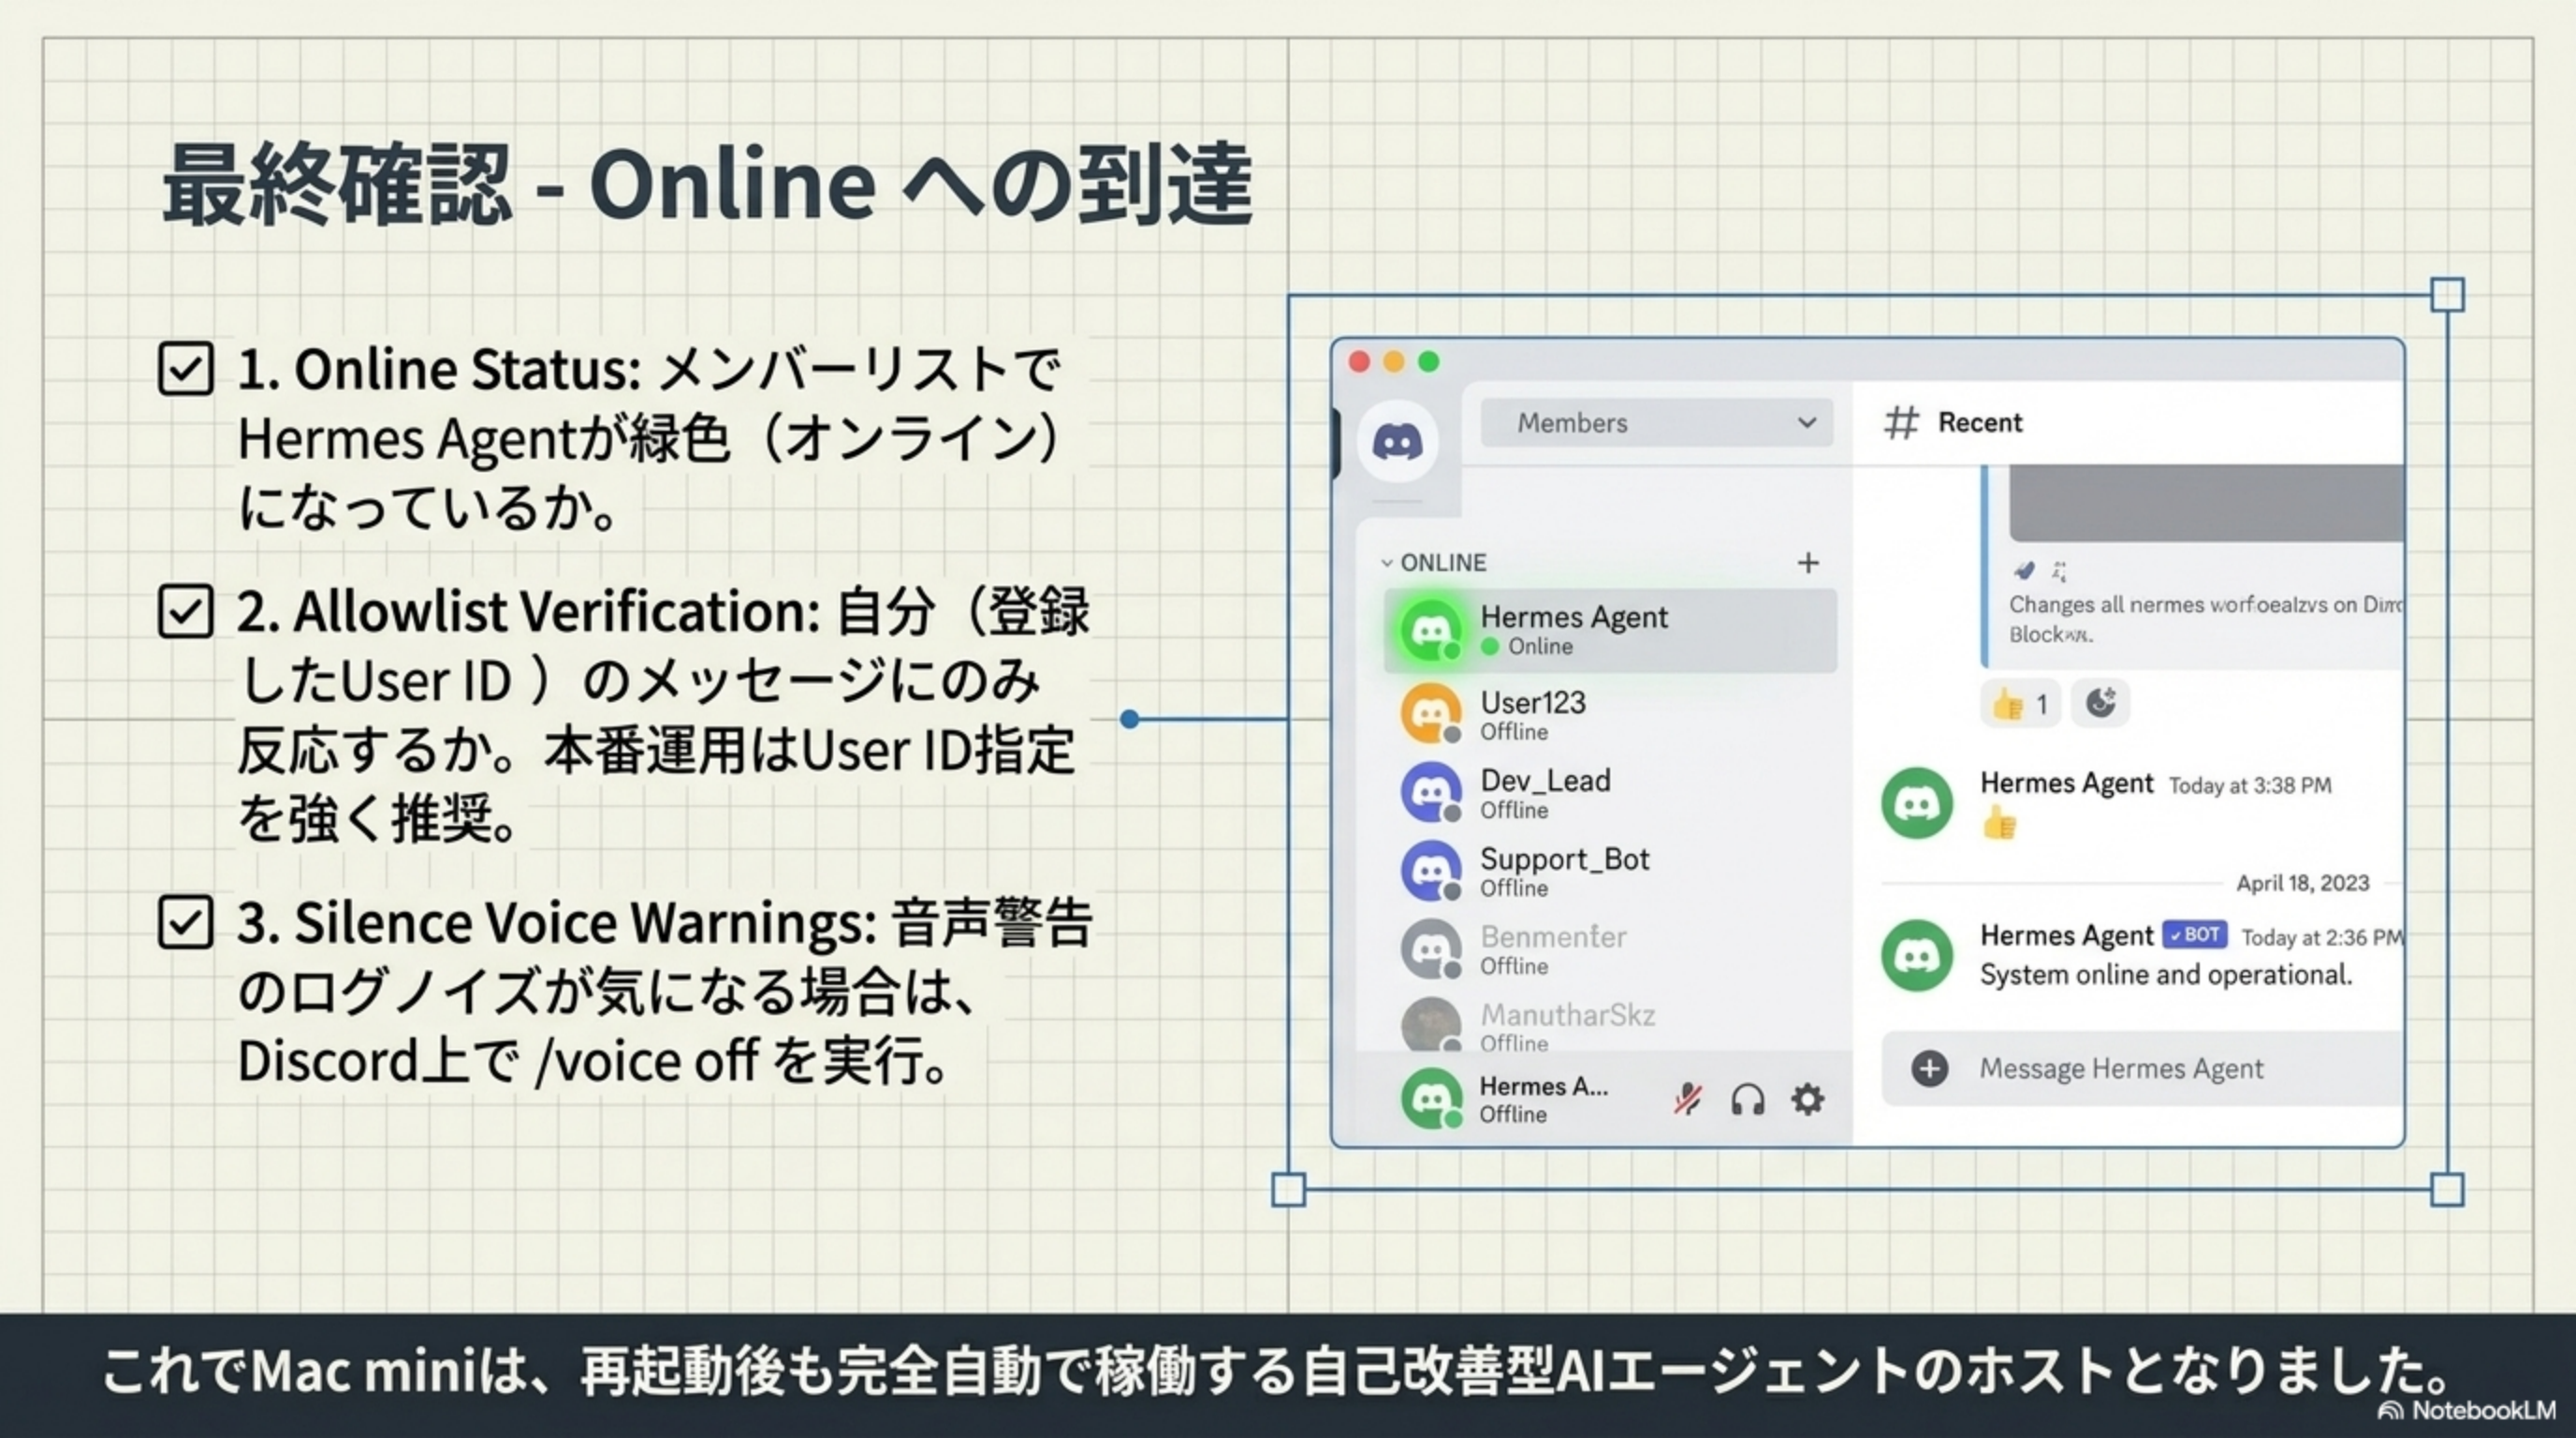Click the gray embed image thumbnail

[2207, 503]
